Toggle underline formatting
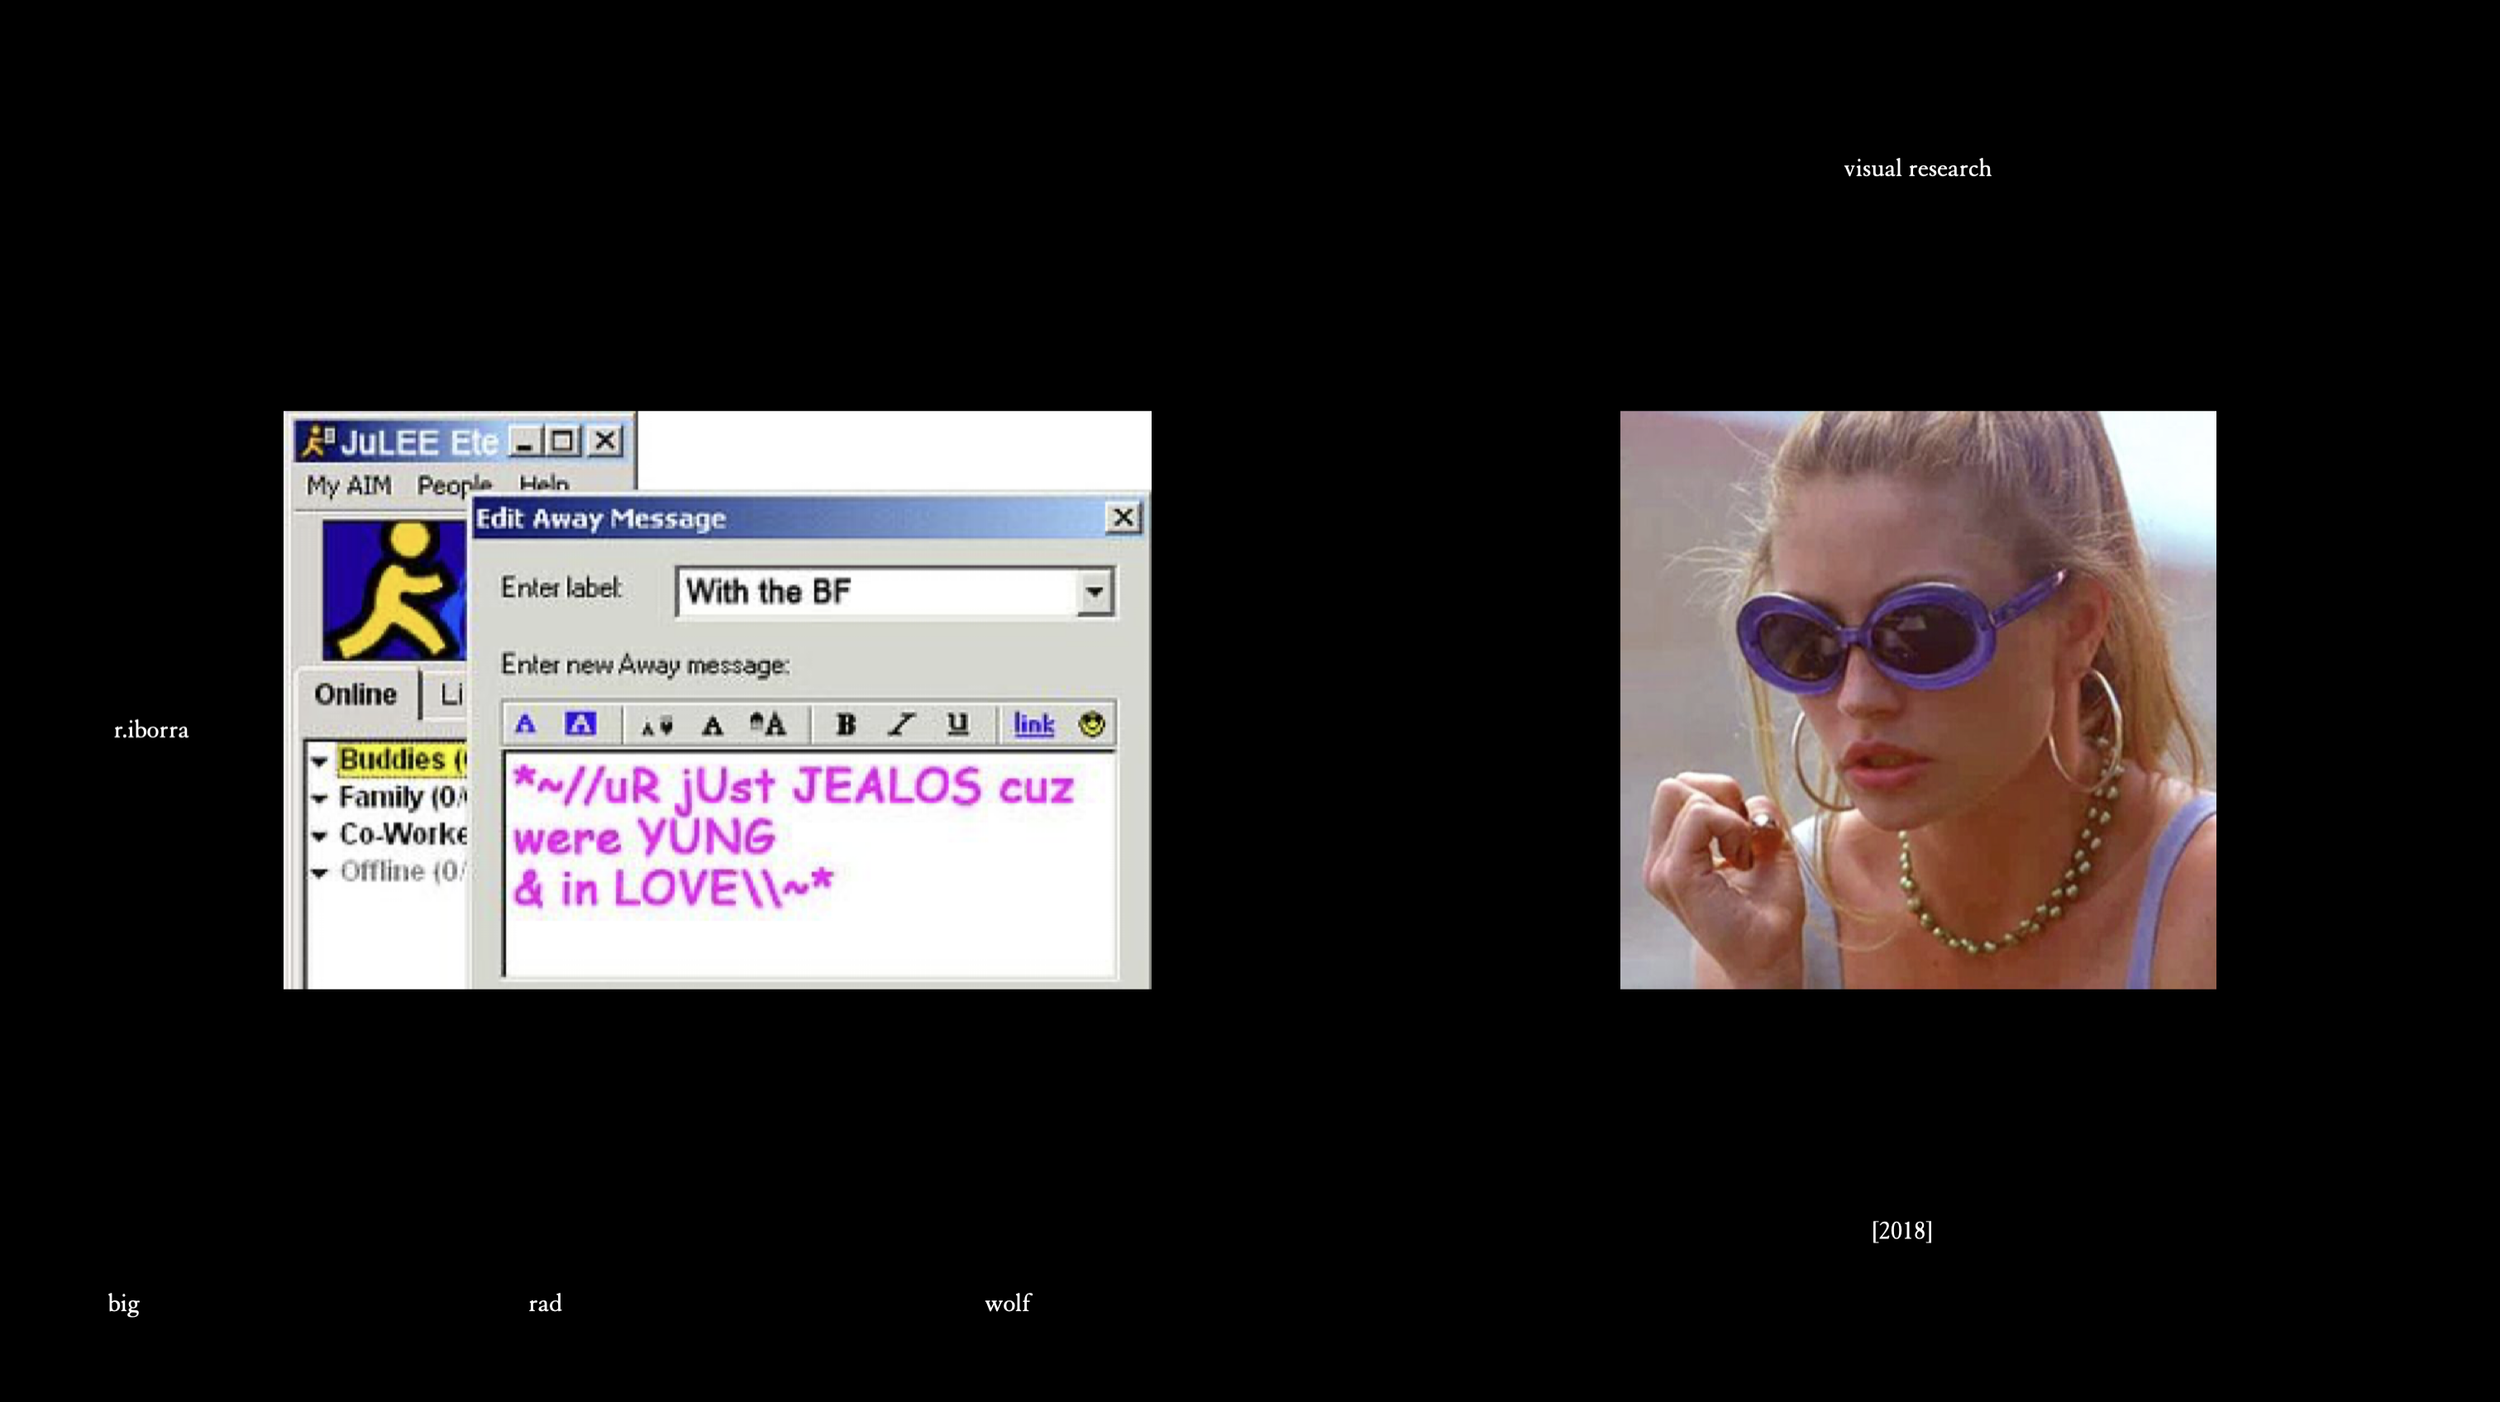 (957, 724)
